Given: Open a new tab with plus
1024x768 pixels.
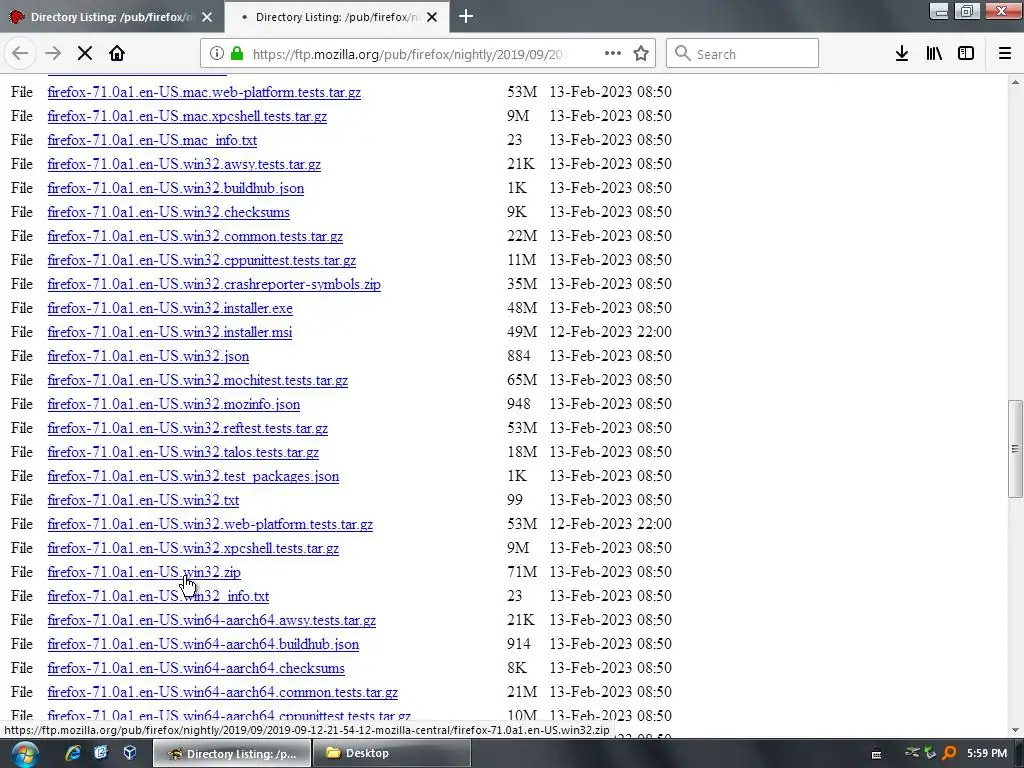Looking at the screenshot, I should [x=466, y=16].
